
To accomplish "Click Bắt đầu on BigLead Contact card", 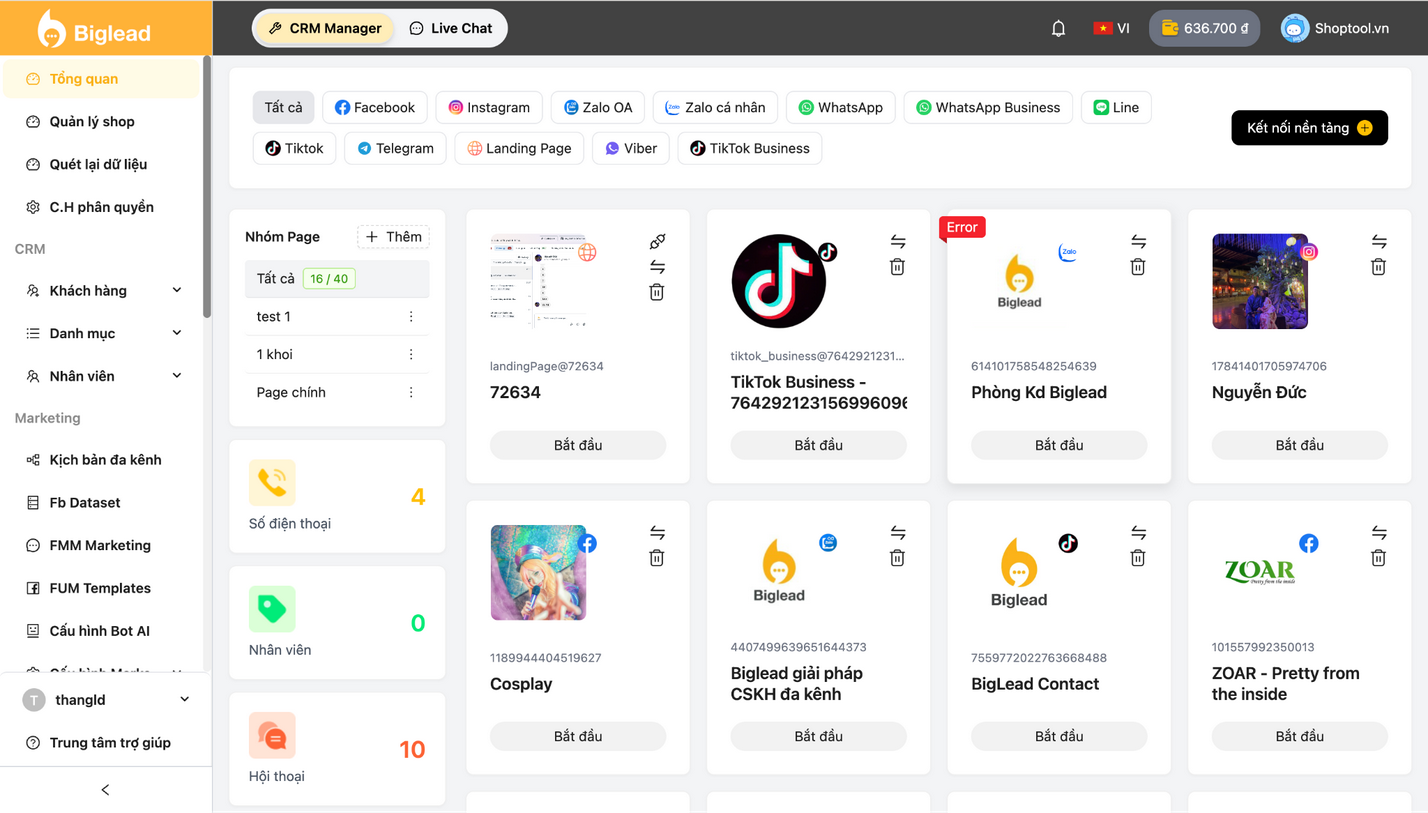I will pyautogui.click(x=1059, y=736).
